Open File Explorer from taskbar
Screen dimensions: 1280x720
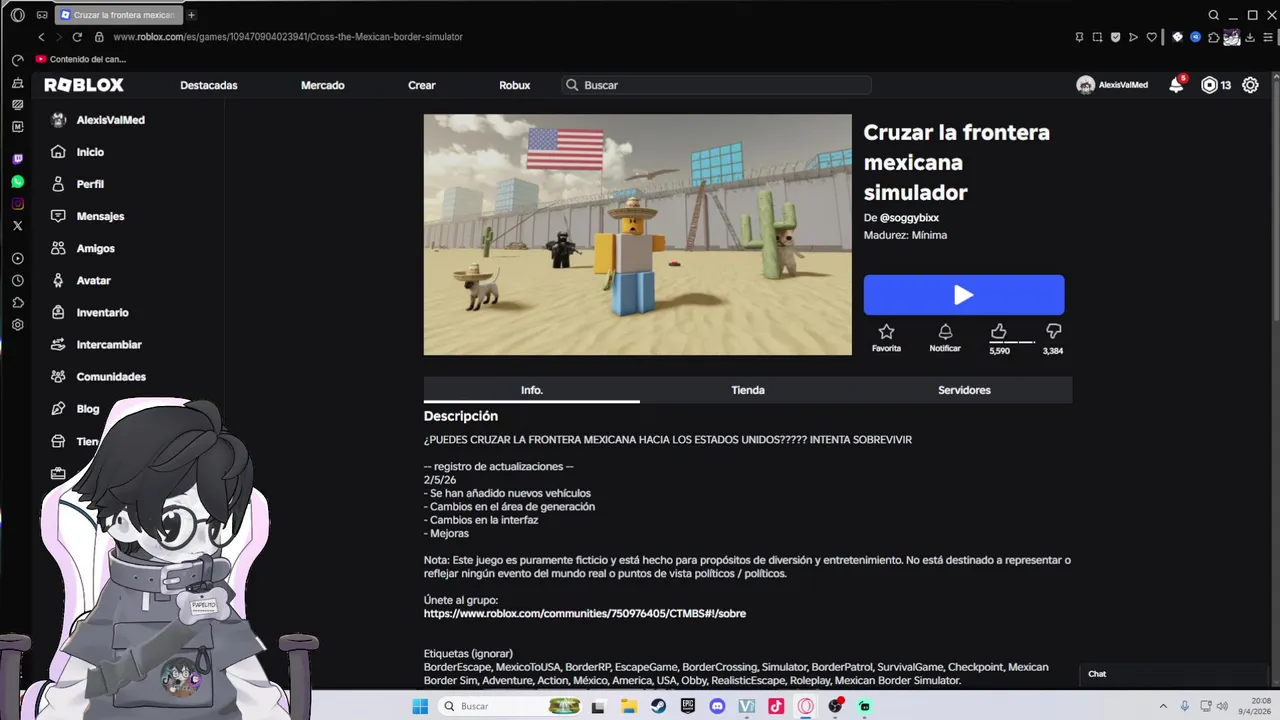pyautogui.click(x=629, y=706)
